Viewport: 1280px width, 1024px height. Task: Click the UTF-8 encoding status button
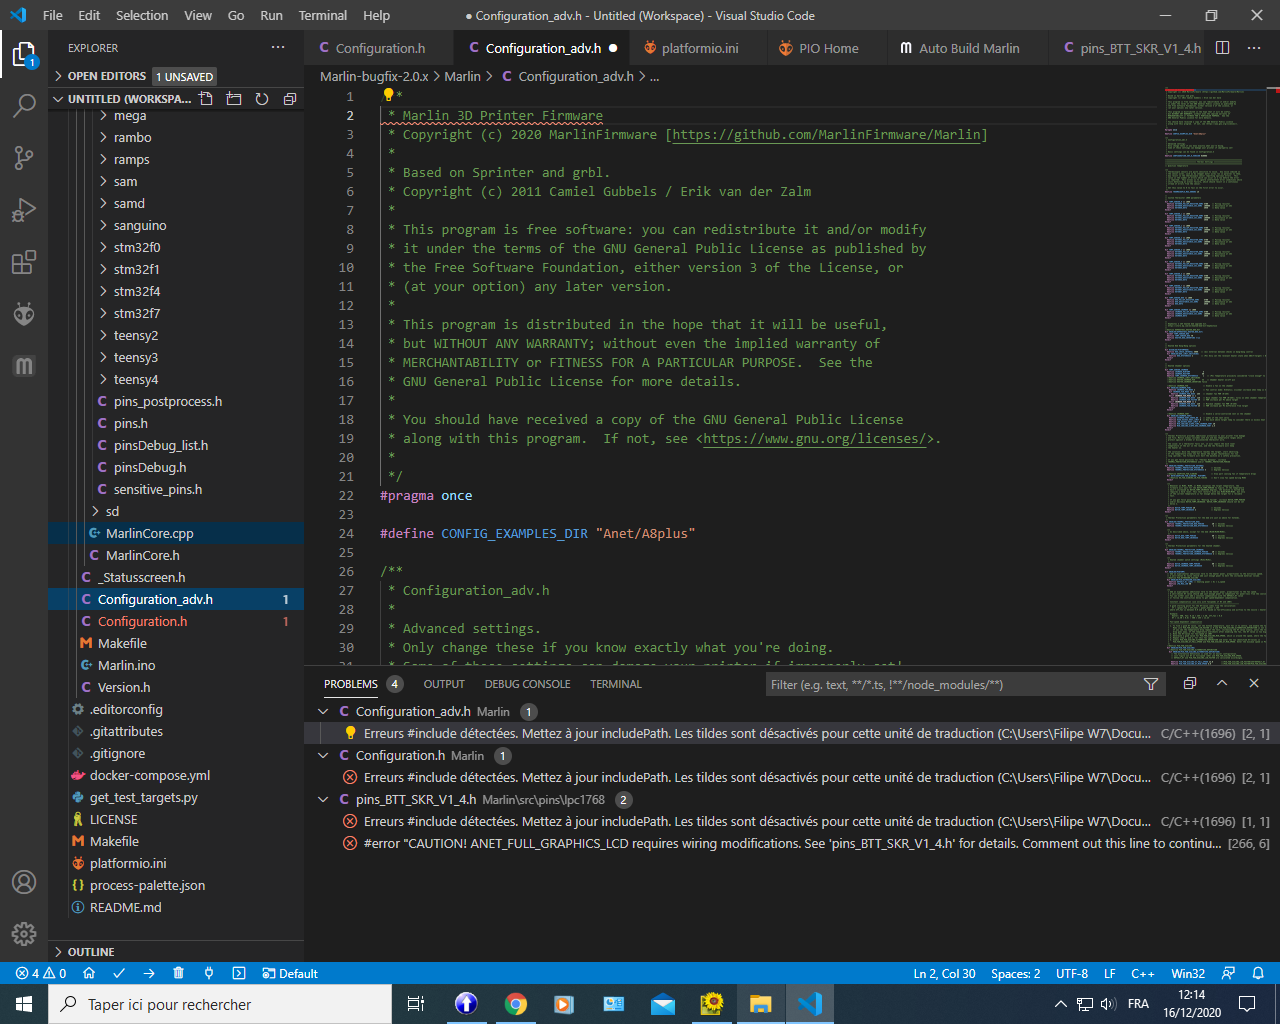pyautogui.click(x=1071, y=973)
